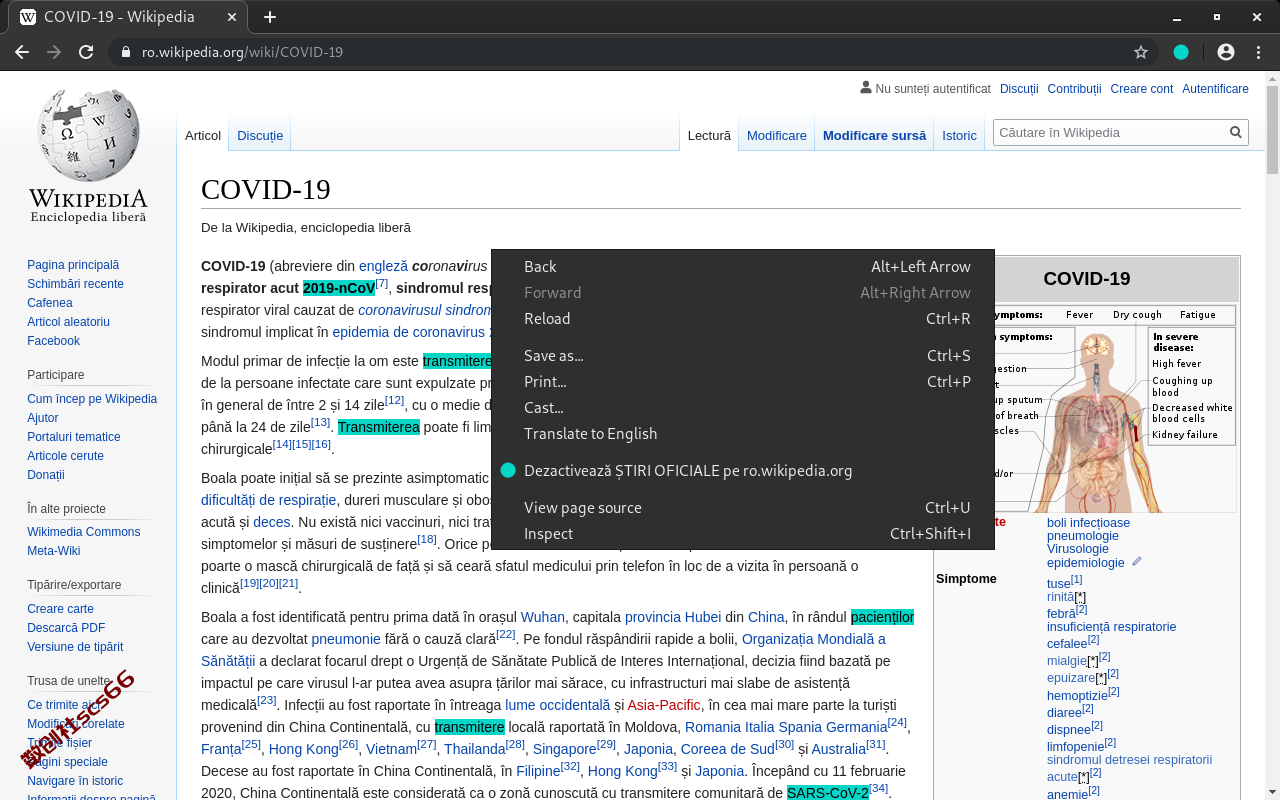Click the padlock site info icon
1280x800 pixels.
point(125,52)
